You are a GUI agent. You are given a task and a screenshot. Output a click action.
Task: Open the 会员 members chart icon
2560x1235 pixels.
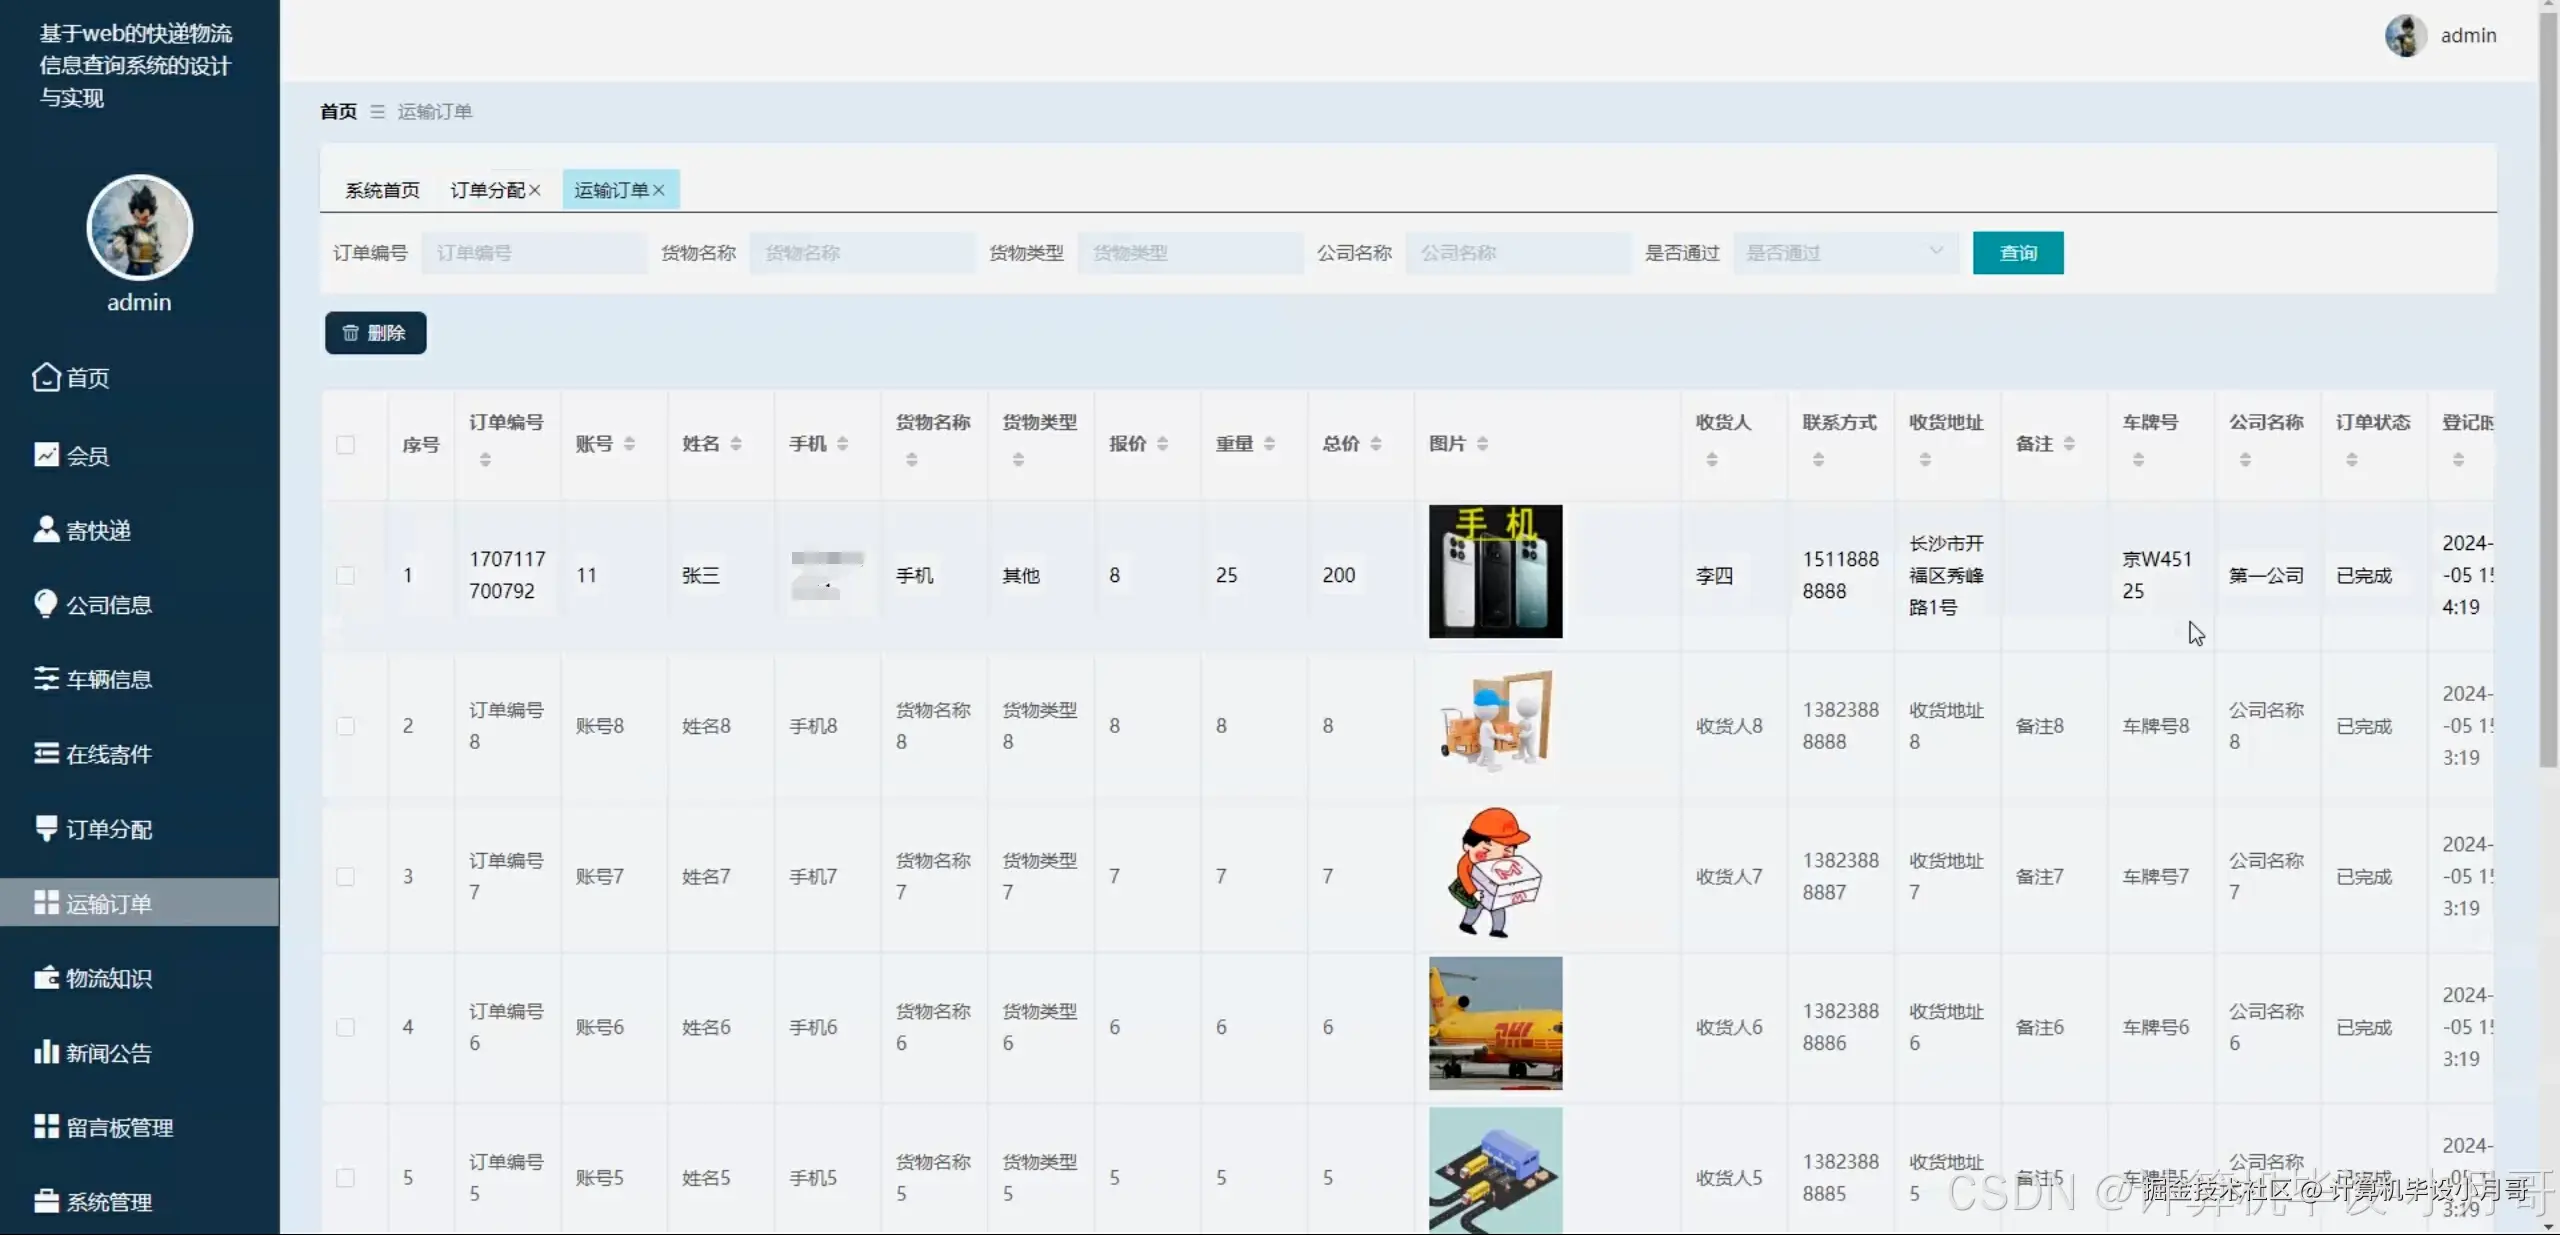(x=46, y=455)
